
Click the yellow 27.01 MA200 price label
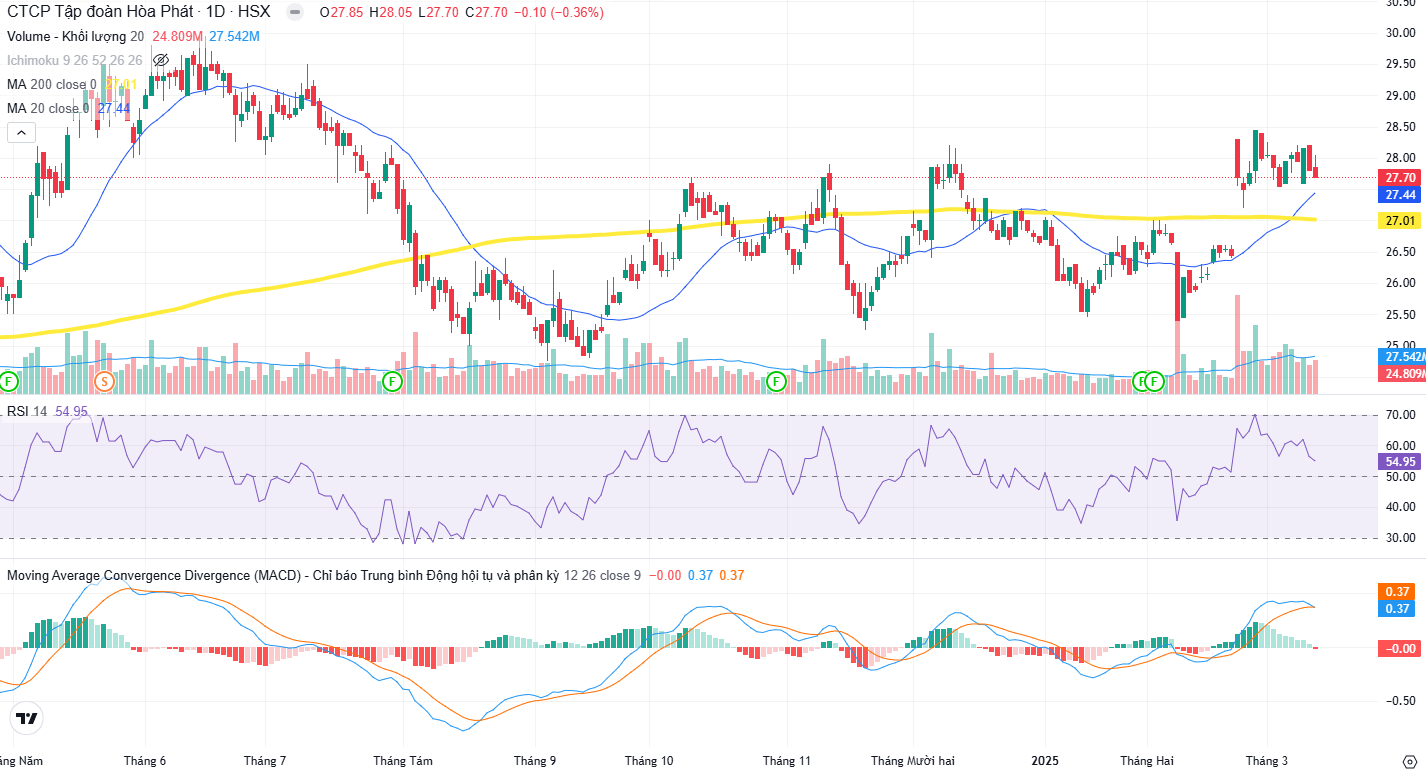coord(1400,221)
